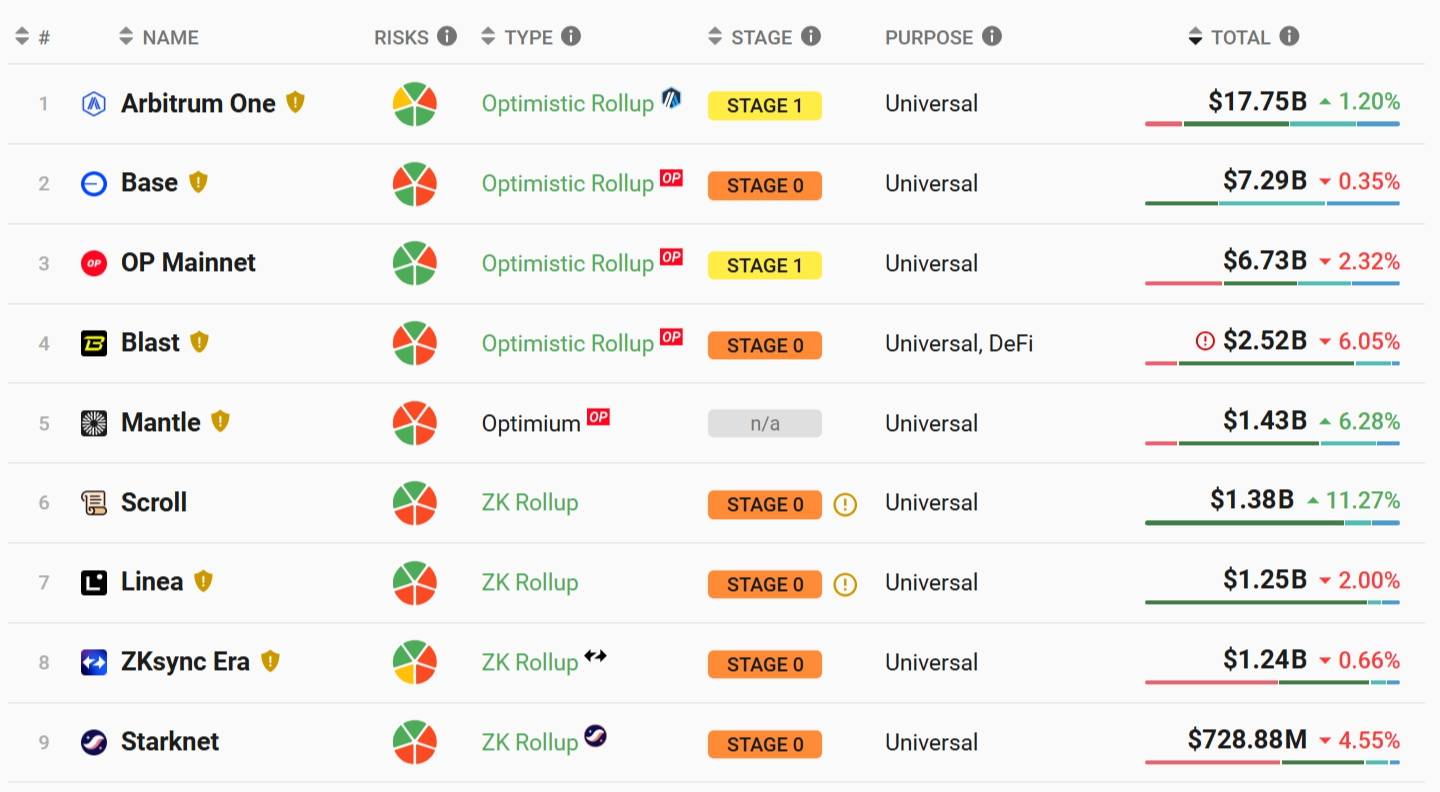Click the Linea stage warning exclamation icon

coord(845,584)
